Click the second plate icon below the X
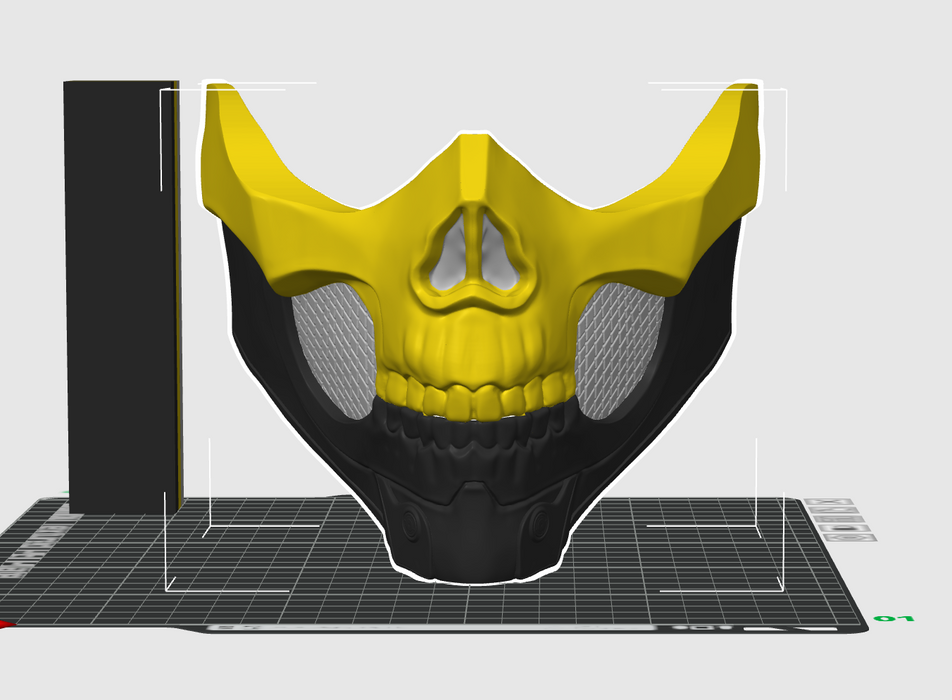The width and height of the screenshot is (952, 700). point(836,512)
